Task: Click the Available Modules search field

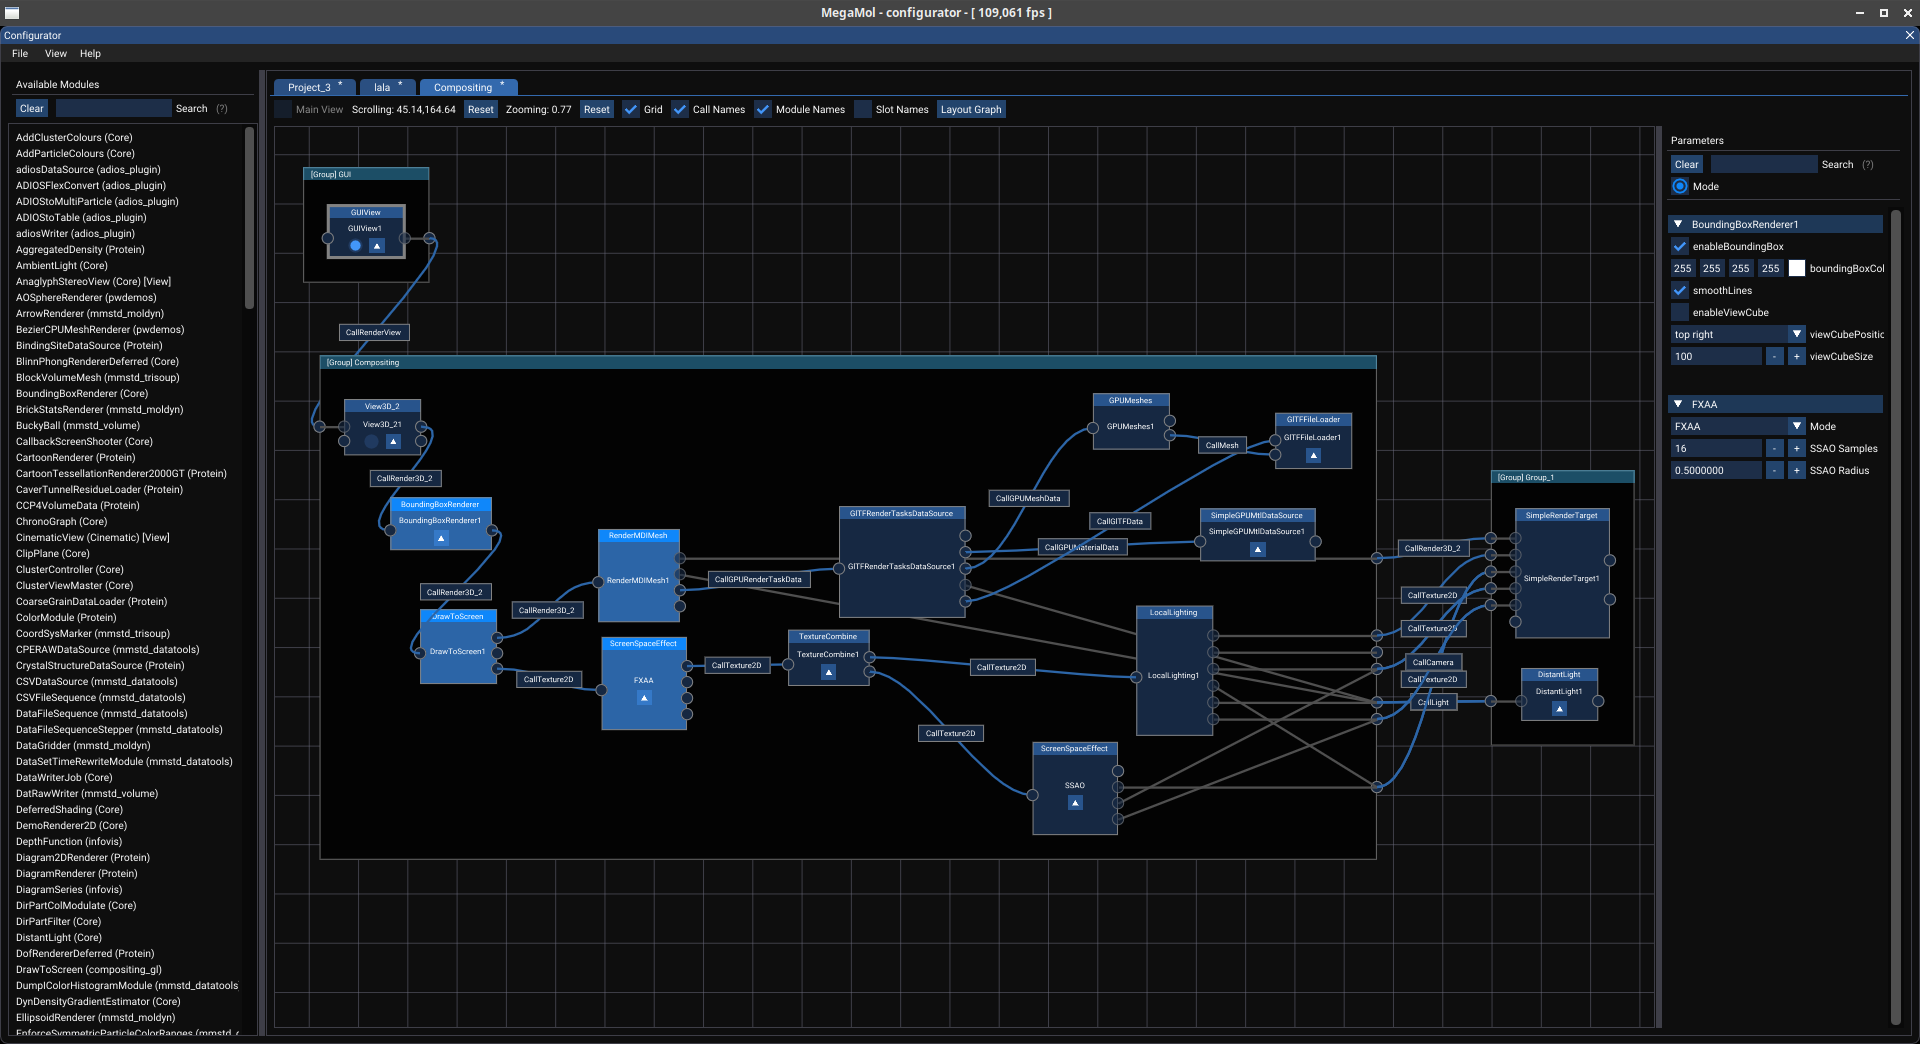Action: pos(113,109)
